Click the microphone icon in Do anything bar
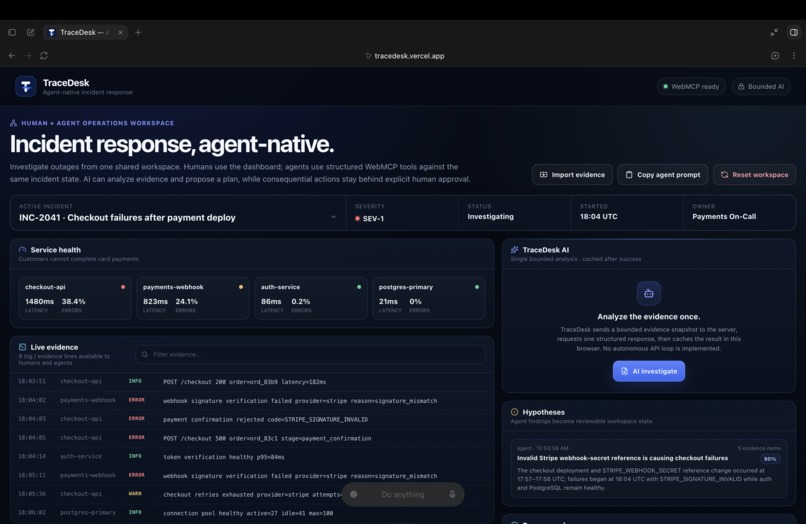This screenshot has width=806, height=524. [x=452, y=494]
